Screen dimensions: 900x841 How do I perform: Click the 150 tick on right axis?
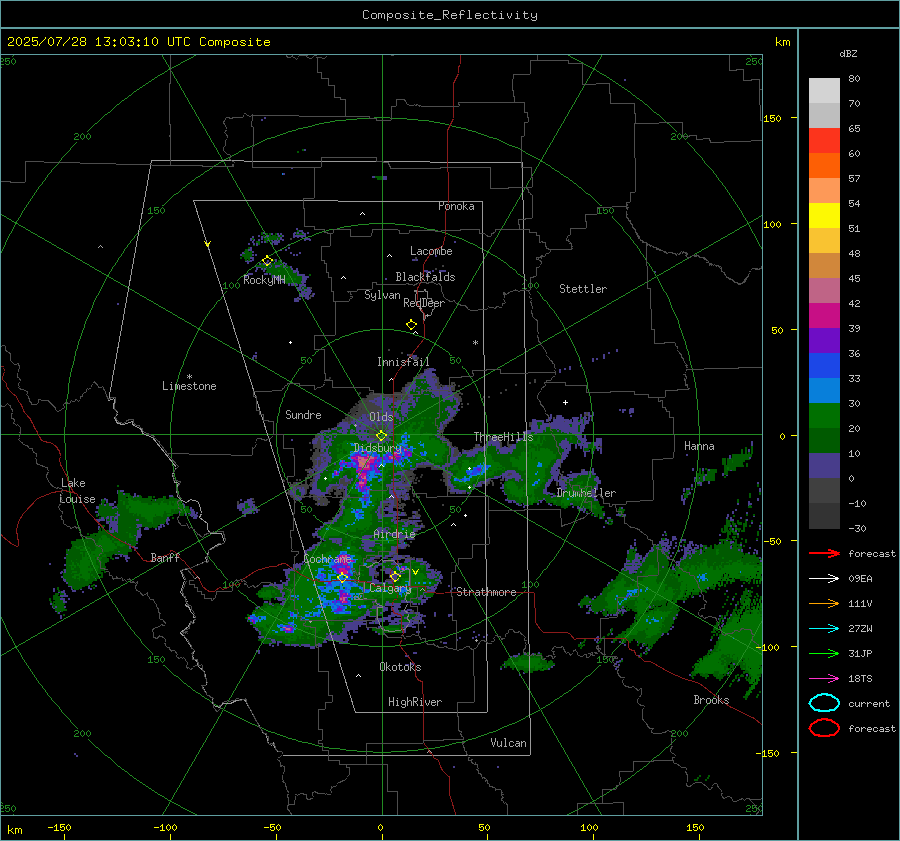click(x=772, y=118)
